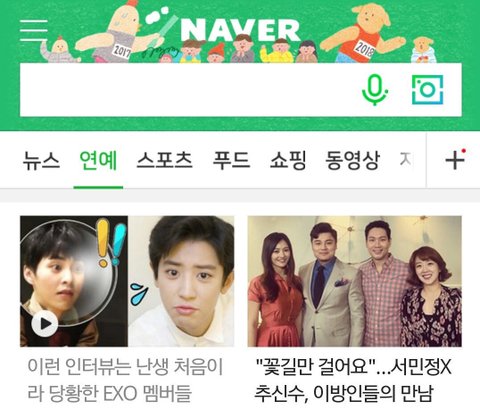Screen dimensions: 480x418
Task: Switch to the 뉴스 tab
Action: [41, 161]
